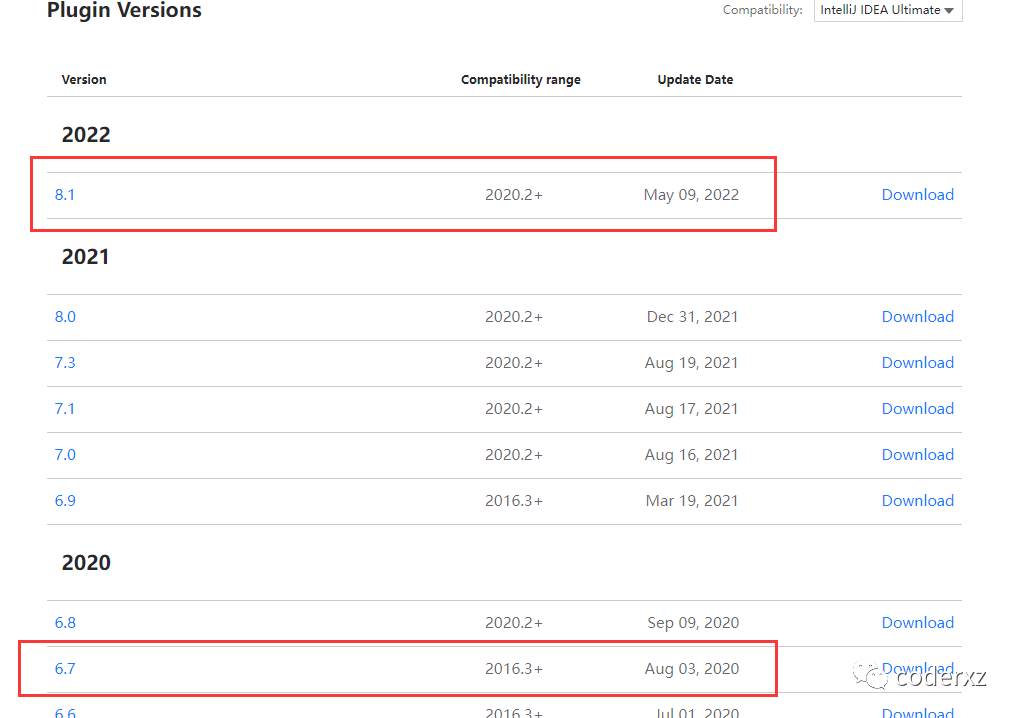Click the 2020.2+ range in the 6.8 row
The image size is (1019, 718).
click(x=513, y=623)
